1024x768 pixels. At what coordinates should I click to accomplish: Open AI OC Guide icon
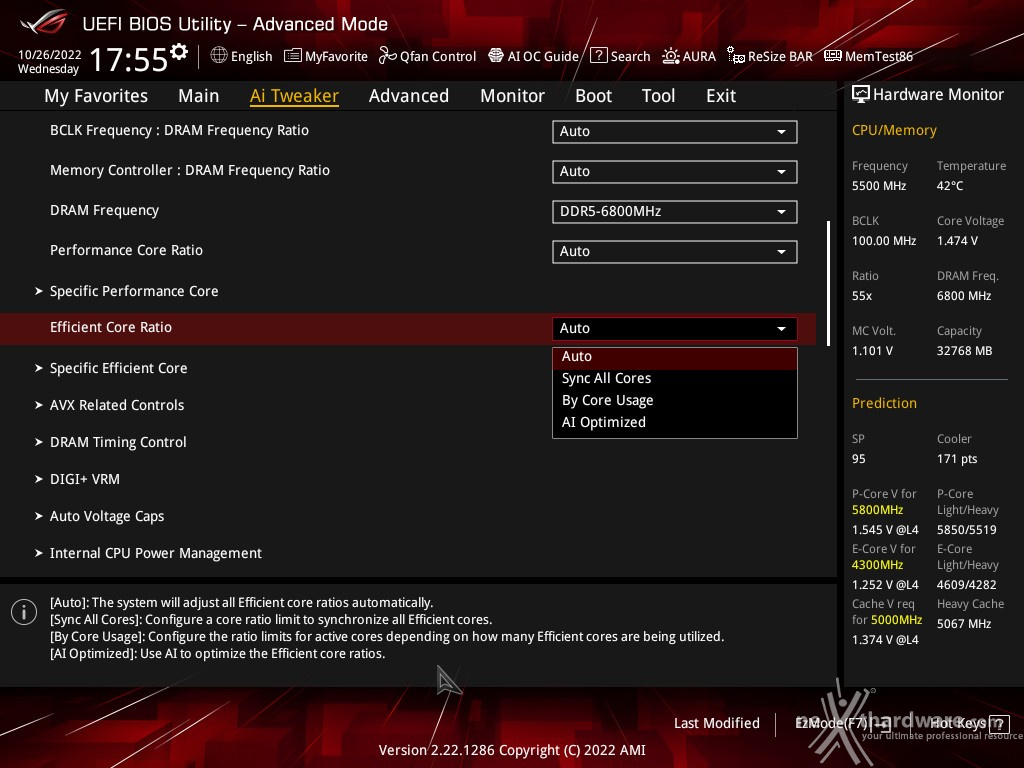tap(496, 56)
